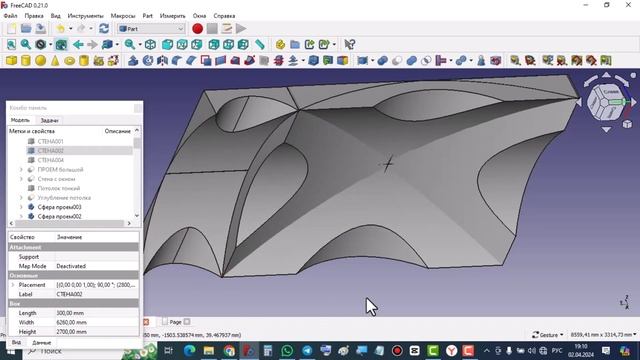Create a cylinder primitive
Image resolution: width=640 pixels, height=360 pixels.
(x=26, y=61)
